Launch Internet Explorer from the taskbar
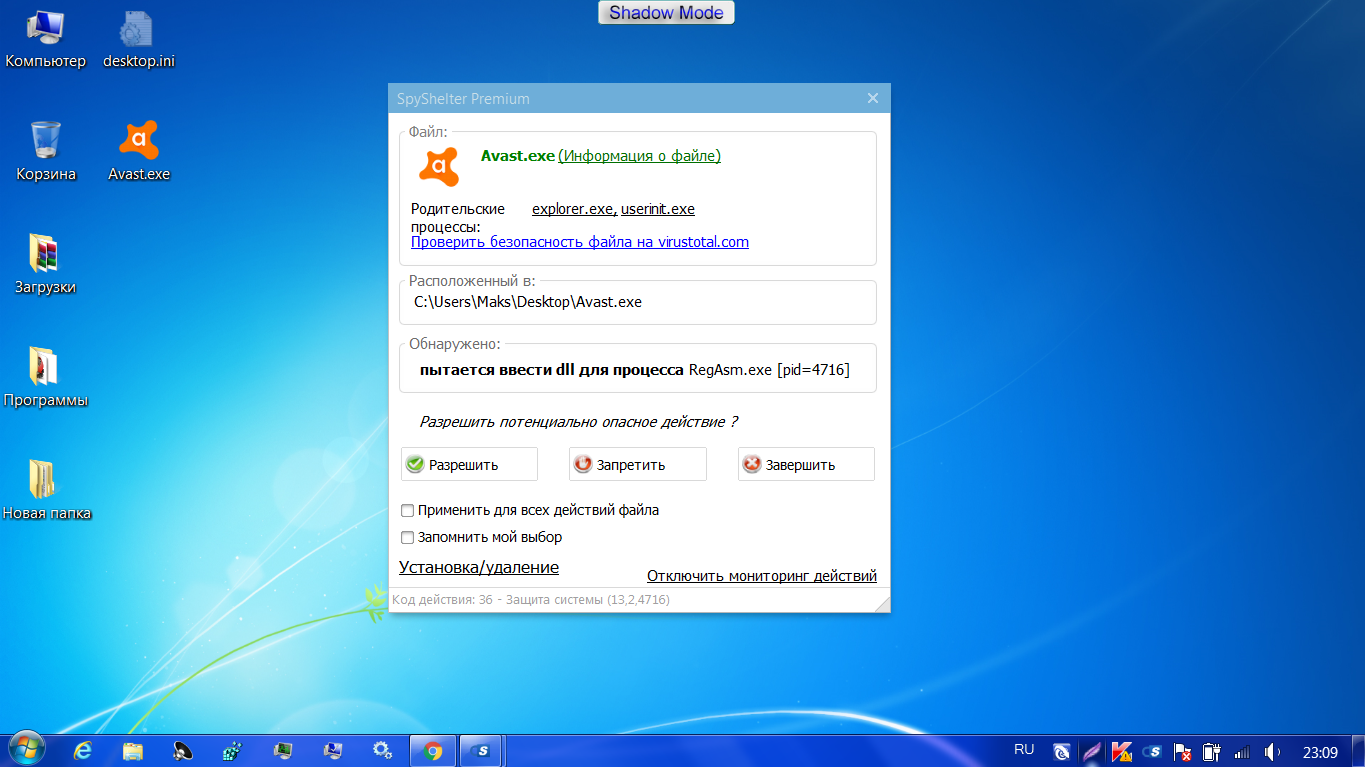Image resolution: width=1365 pixels, height=767 pixels. click(83, 750)
